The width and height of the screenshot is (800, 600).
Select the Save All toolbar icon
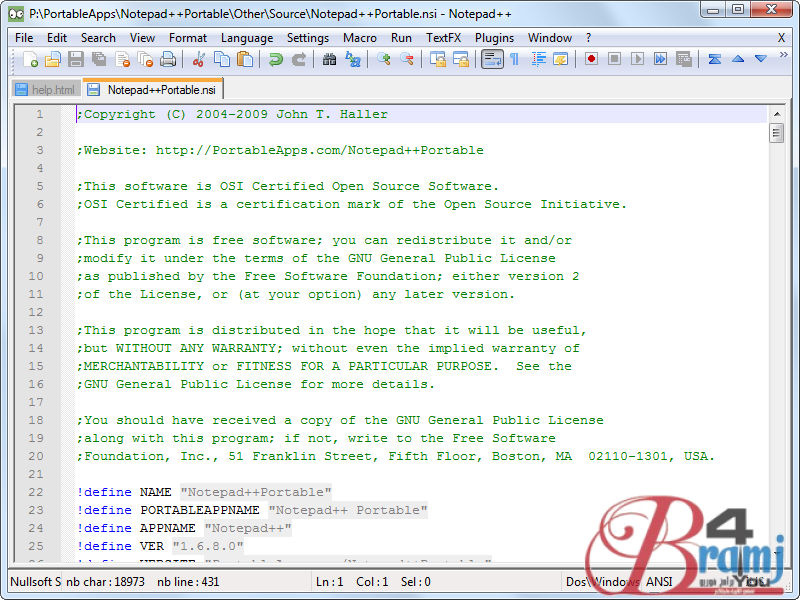(101, 60)
